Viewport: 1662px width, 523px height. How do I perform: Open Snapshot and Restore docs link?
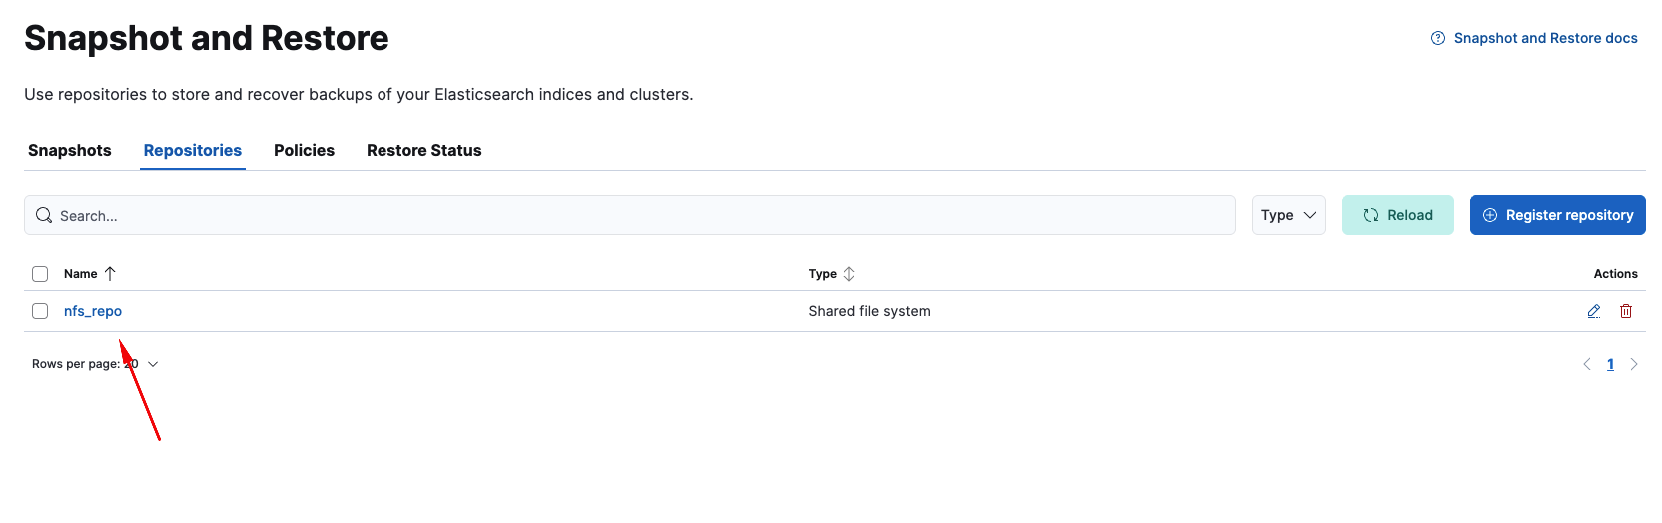(x=1545, y=38)
